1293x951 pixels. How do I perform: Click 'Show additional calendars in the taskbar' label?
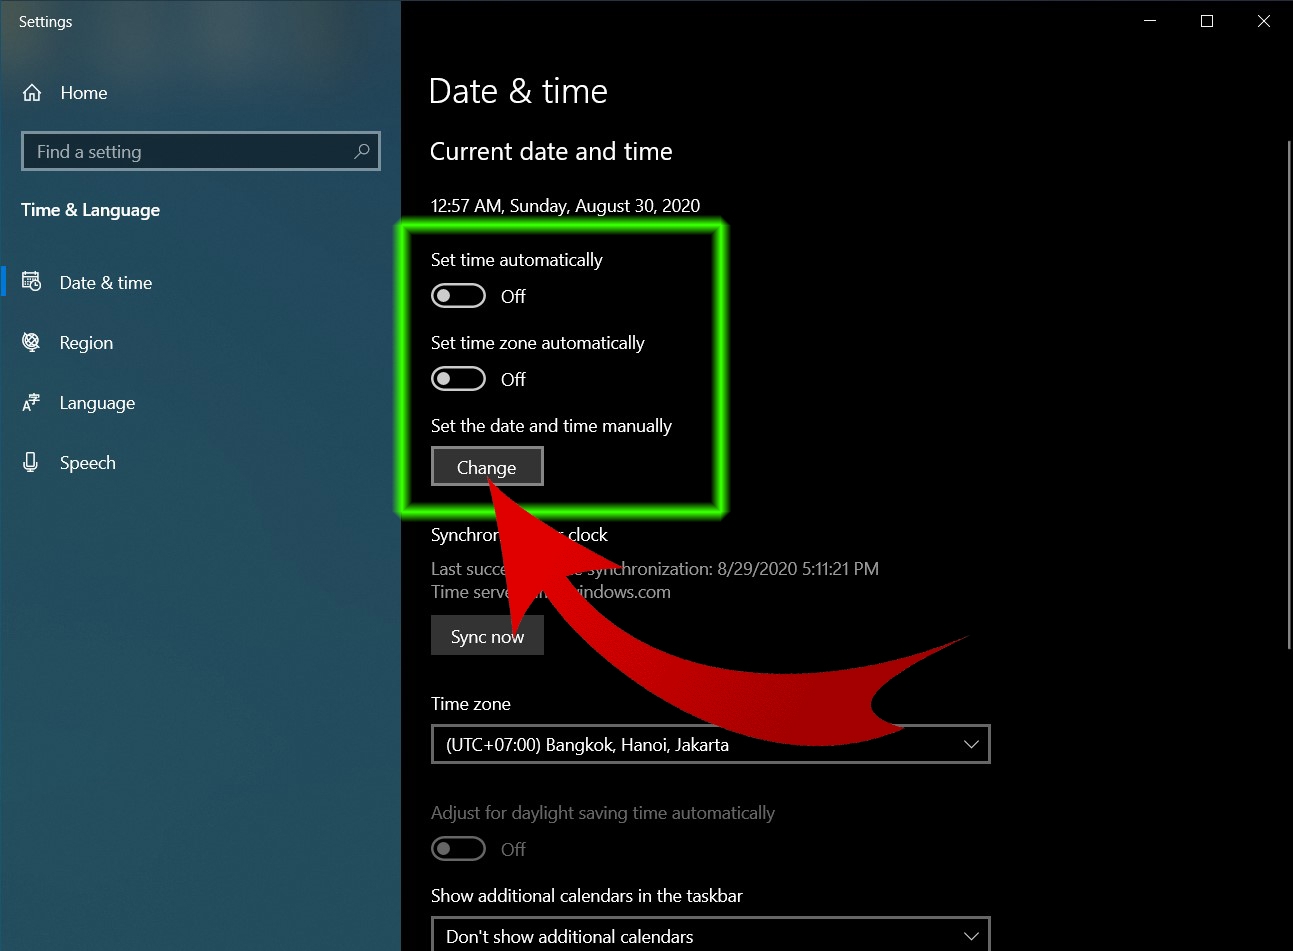coord(587,895)
